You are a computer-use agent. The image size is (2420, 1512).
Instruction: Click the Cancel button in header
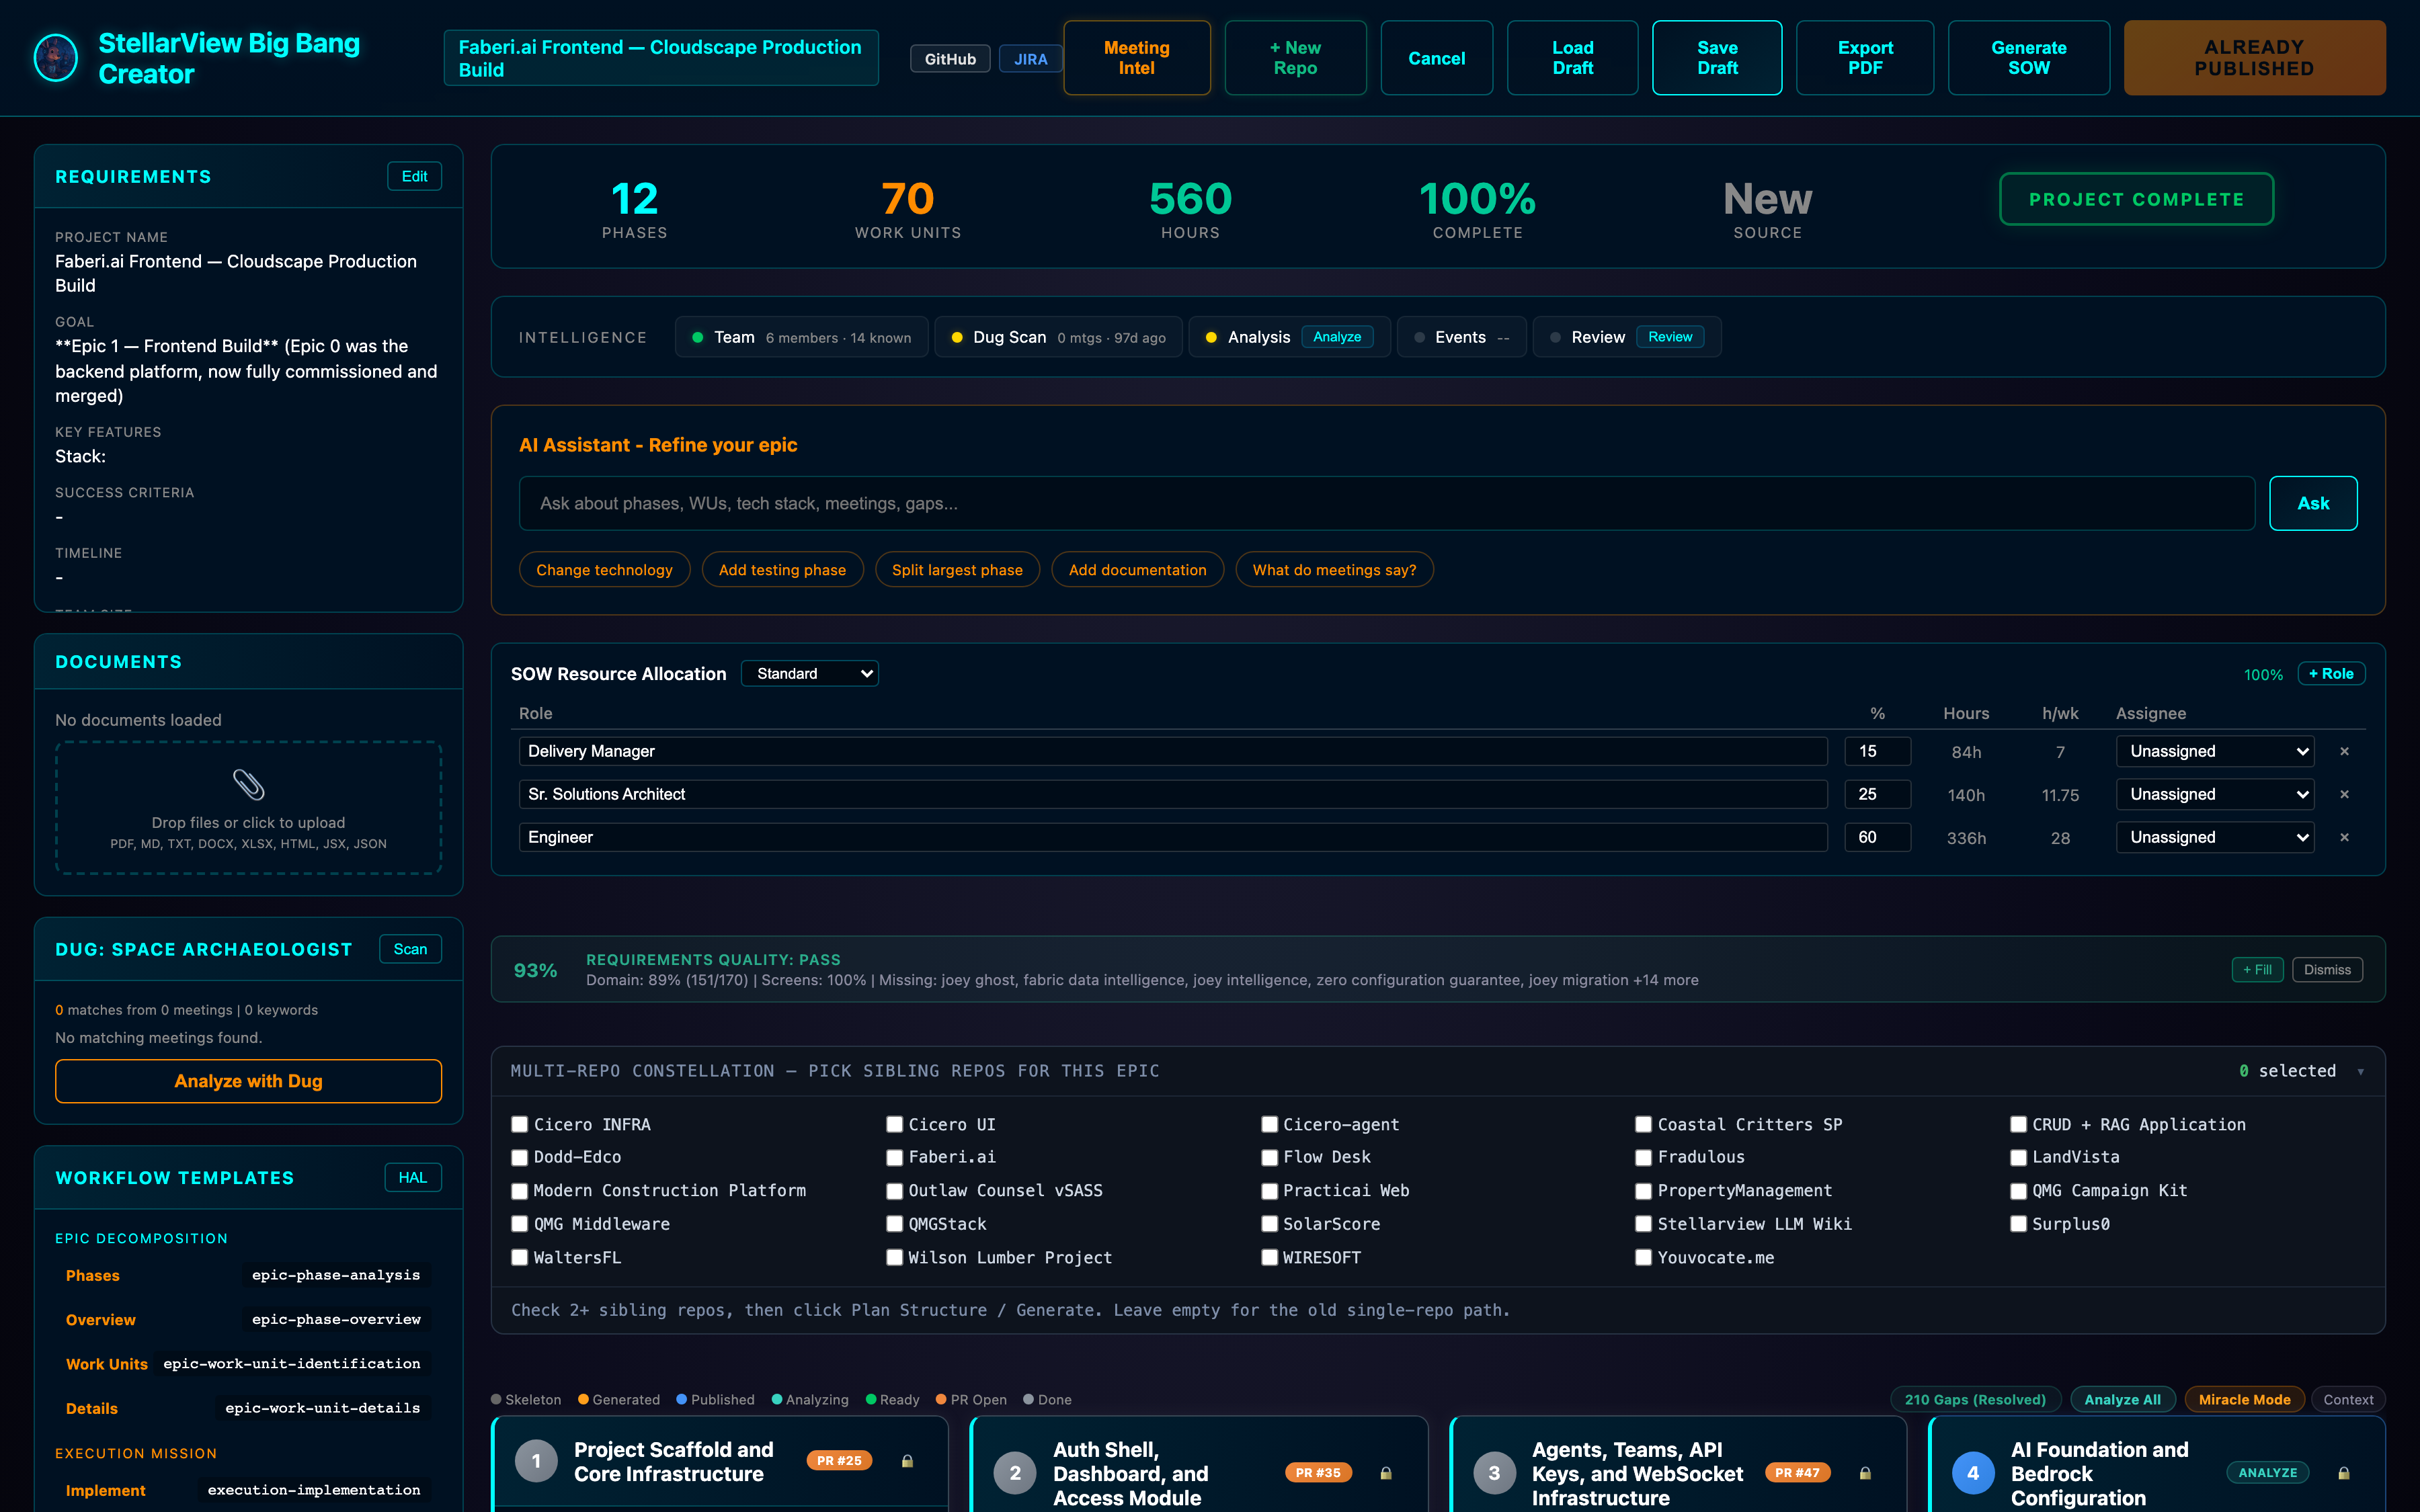point(1437,58)
